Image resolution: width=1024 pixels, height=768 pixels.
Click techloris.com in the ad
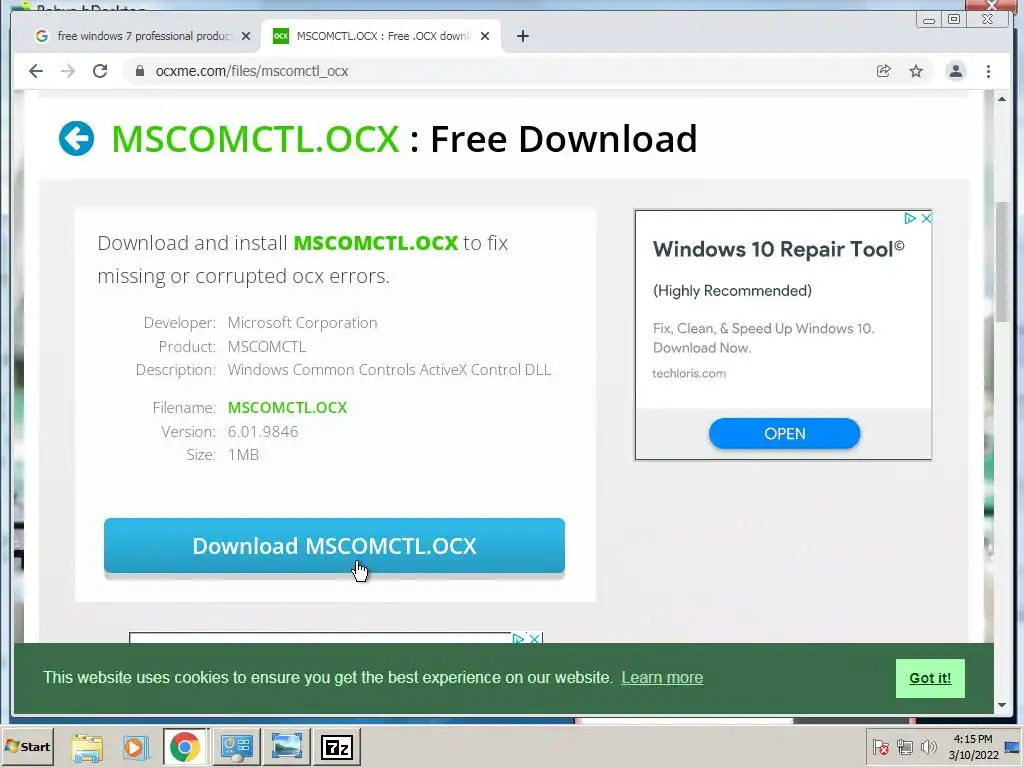pyautogui.click(x=689, y=374)
